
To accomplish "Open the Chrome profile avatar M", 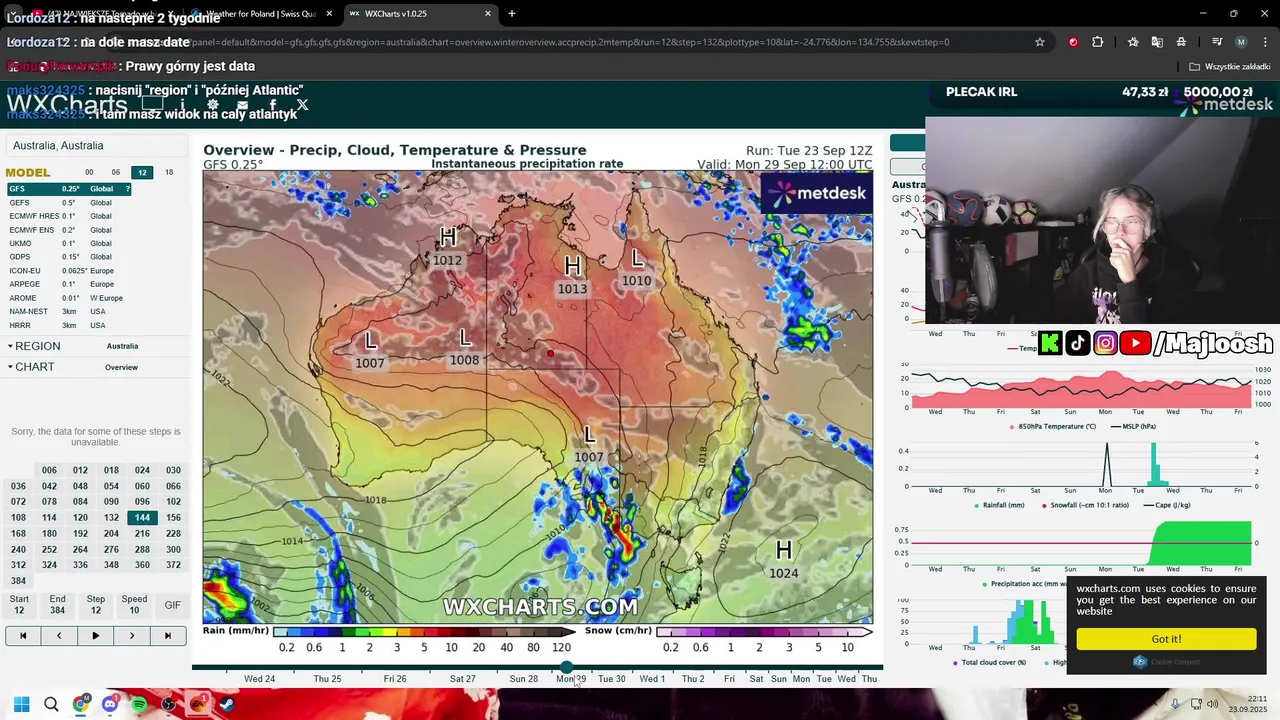I will [x=1241, y=42].
